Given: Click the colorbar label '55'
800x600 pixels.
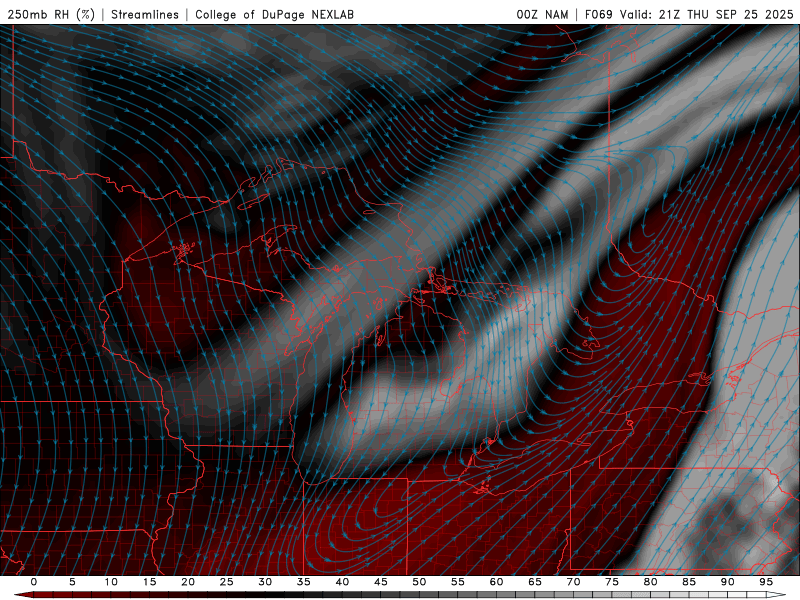Looking at the screenshot, I should click(458, 582).
